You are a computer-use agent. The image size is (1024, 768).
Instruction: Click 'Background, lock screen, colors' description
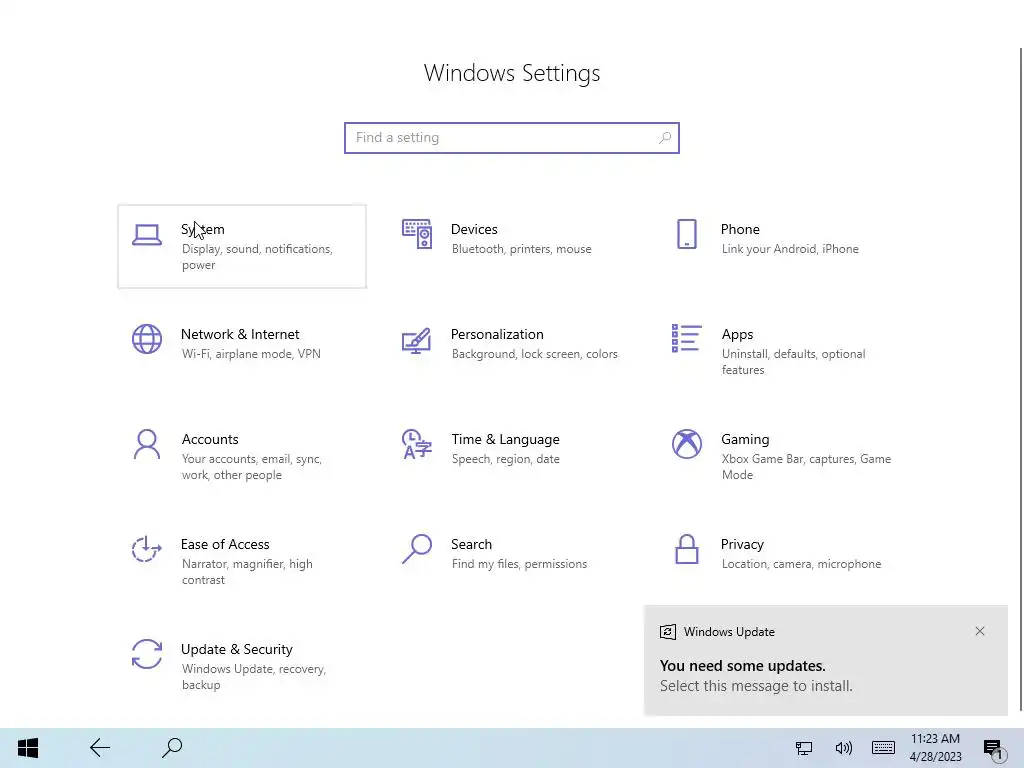pos(534,354)
